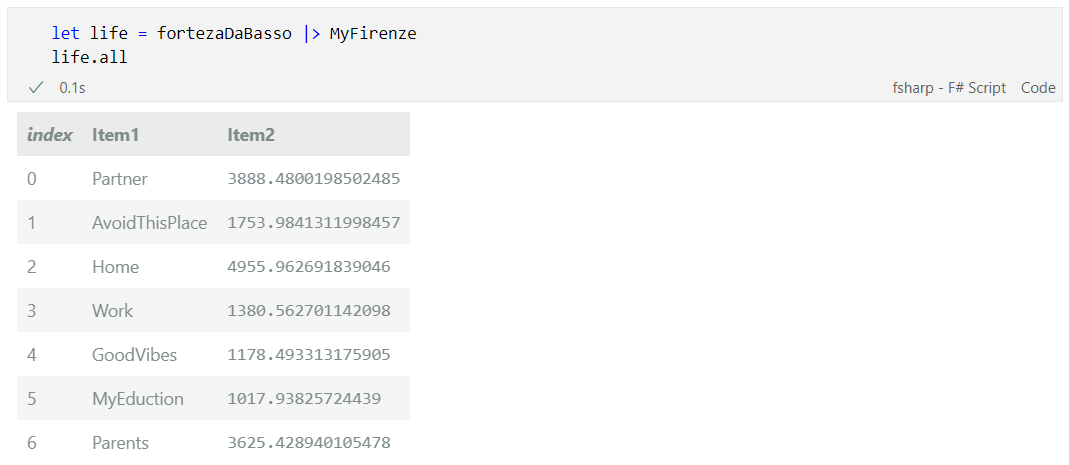Open the Code cell language selector

[1038, 88]
